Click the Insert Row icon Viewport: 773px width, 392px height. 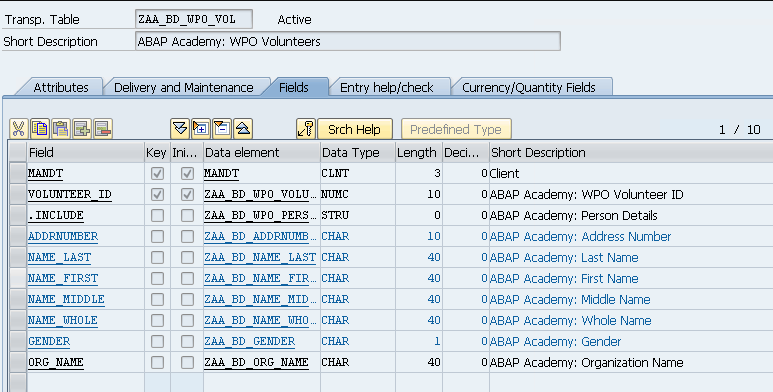(x=82, y=129)
